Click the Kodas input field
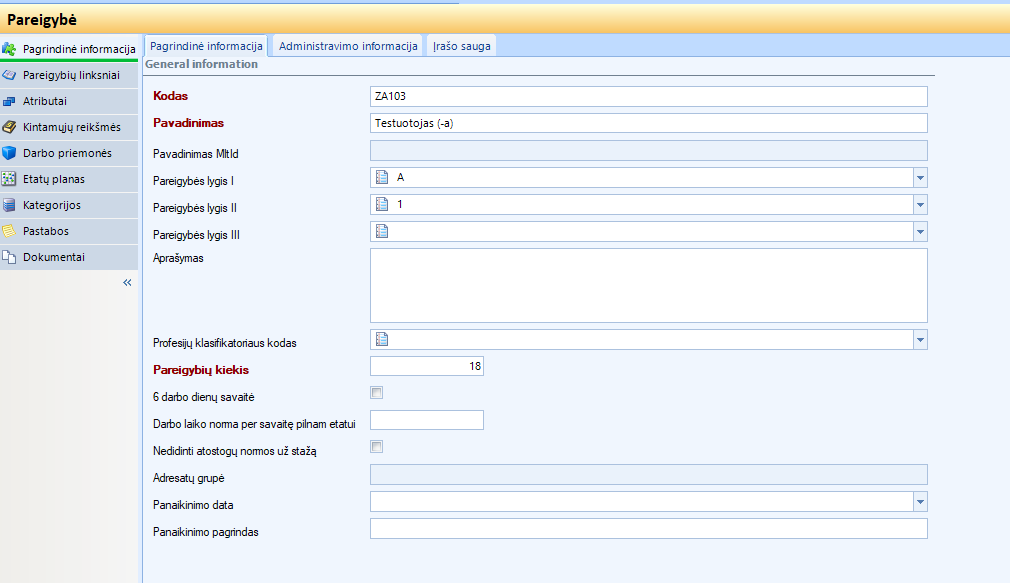Viewport: 1010px width, 583px height. [x=648, y=96]
